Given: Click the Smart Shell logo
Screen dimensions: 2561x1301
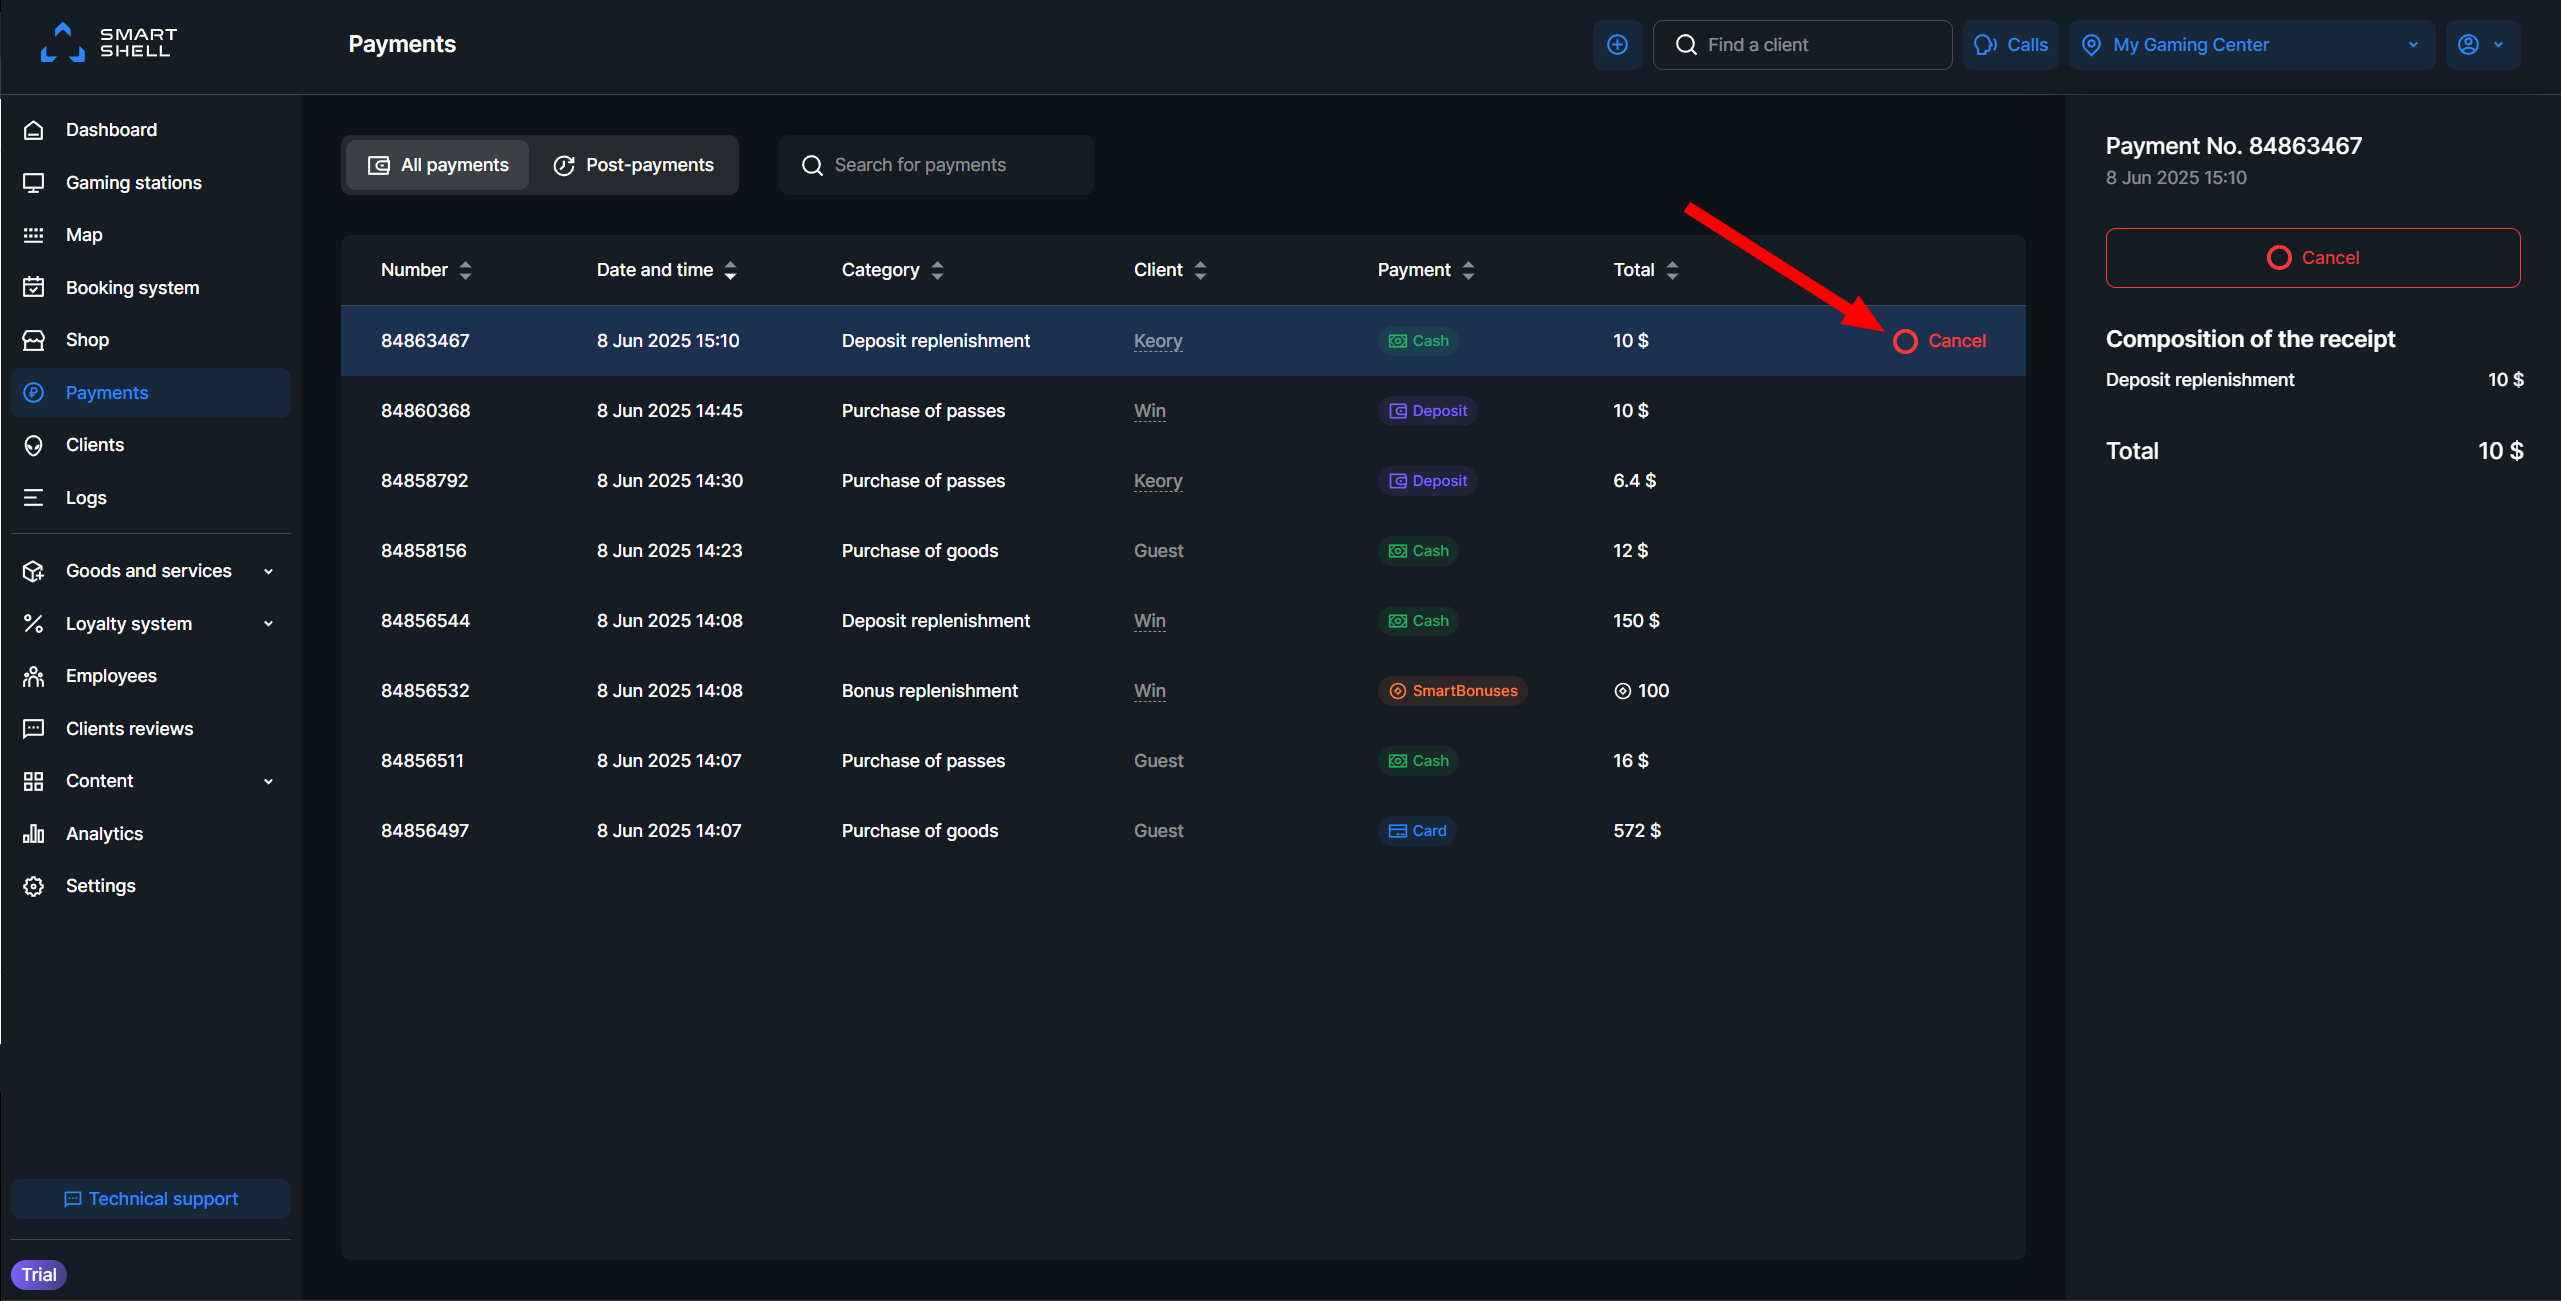Looking at the screenshot, I should pyautogui.click(x=109, y=43).
